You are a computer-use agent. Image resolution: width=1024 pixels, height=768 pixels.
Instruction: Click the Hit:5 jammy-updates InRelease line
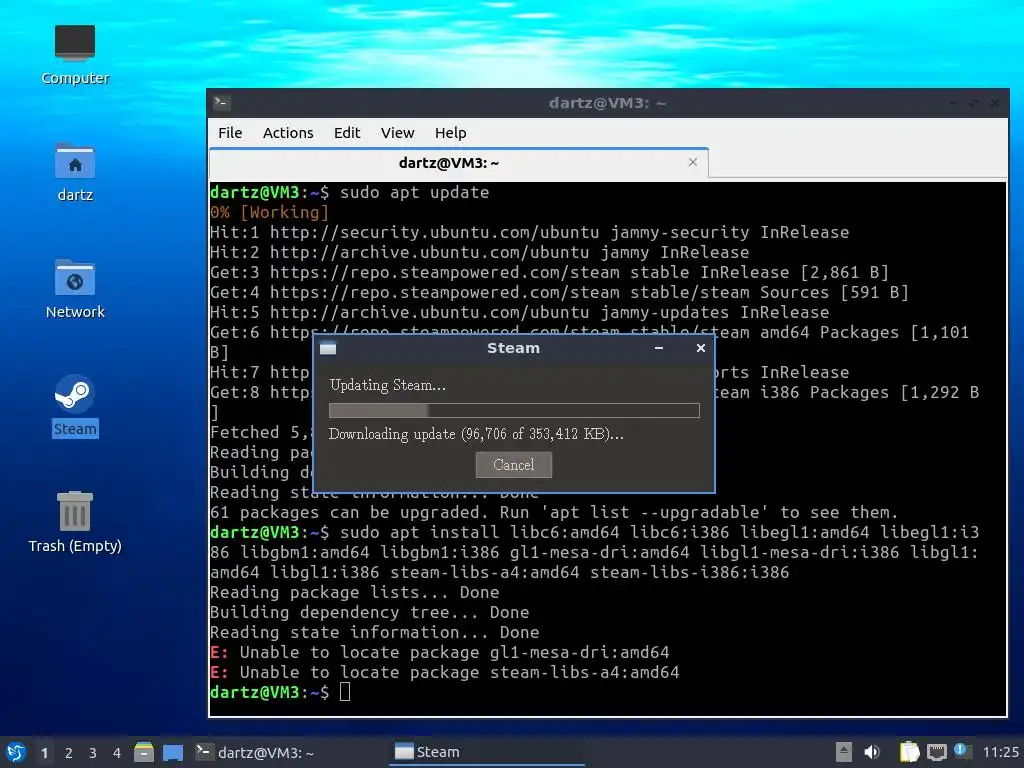click(519, 312)
